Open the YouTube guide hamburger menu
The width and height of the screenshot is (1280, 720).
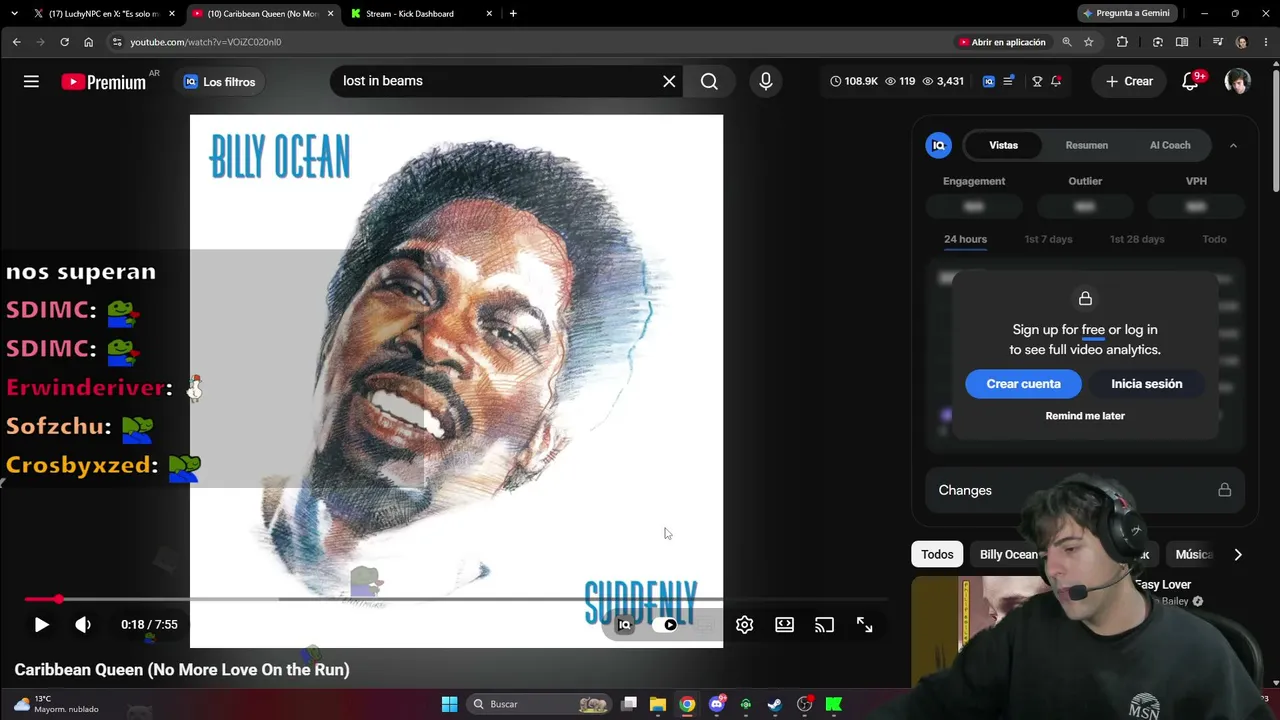pos(31,82)
